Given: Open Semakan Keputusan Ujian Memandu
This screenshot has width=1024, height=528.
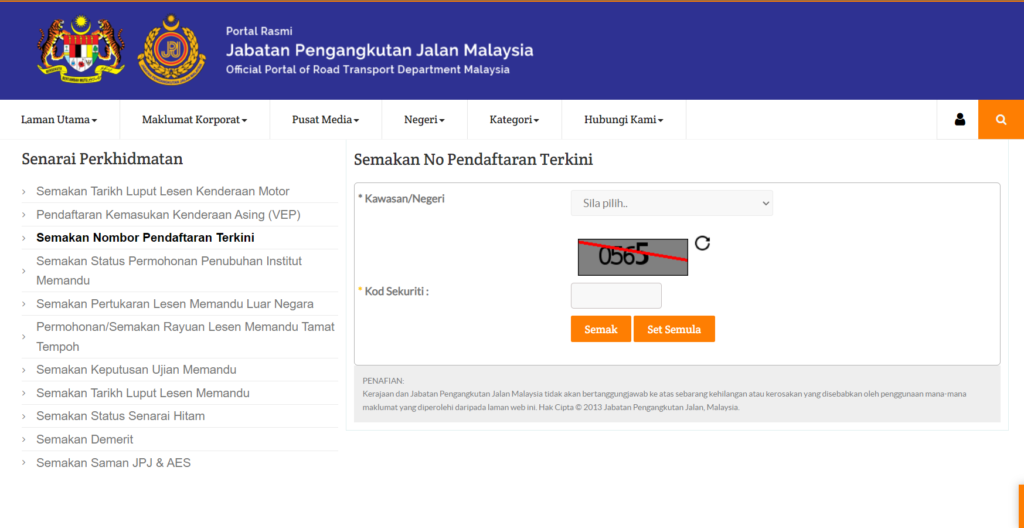Looking at the screenshot, I should point(136,370).
